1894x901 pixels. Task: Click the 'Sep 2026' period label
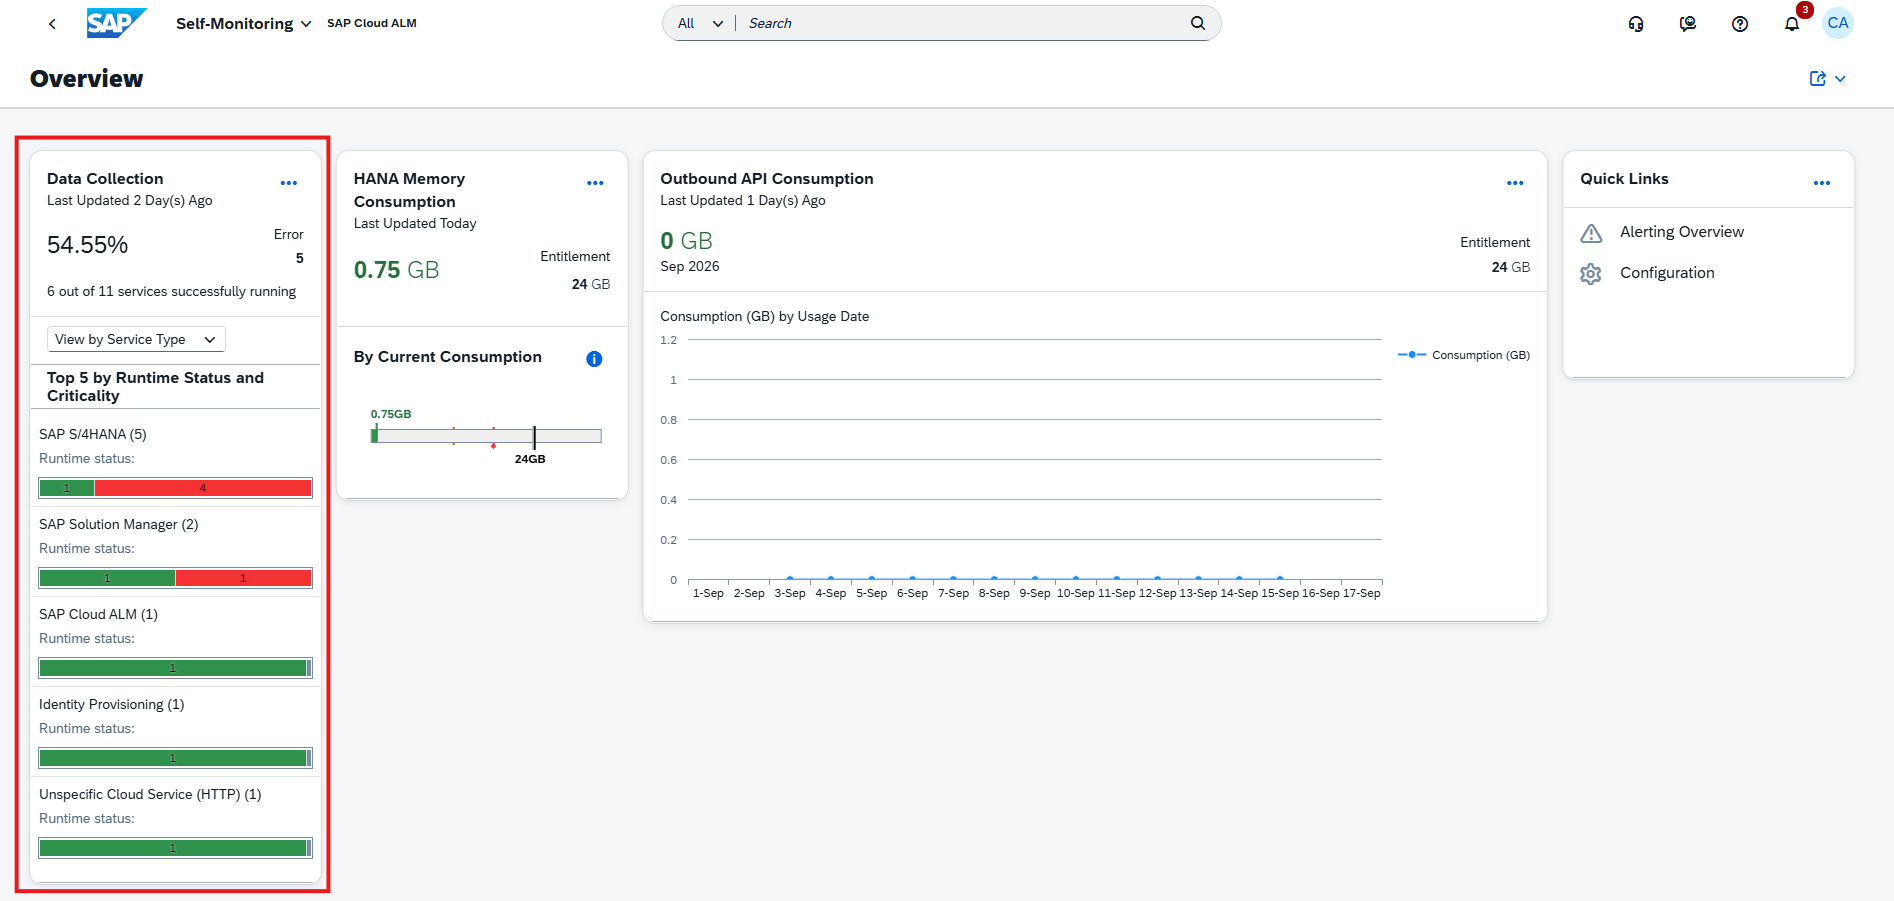pos(690,266)
